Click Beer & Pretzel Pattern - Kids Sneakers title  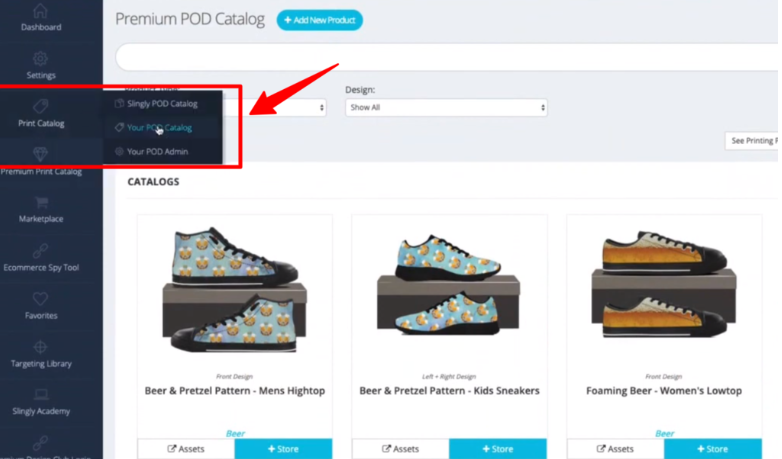(x=449, y=391)
